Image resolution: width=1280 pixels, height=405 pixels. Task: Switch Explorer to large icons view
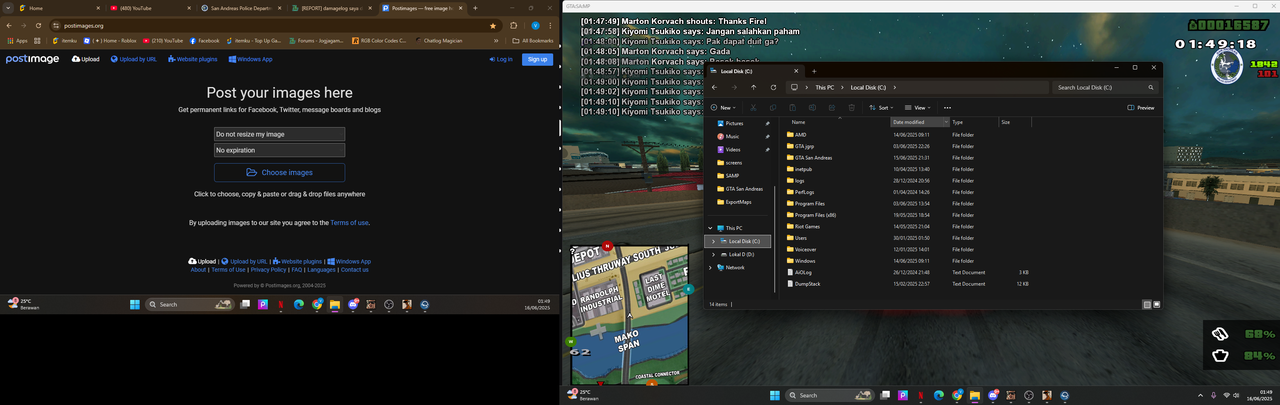point(1156,304)
